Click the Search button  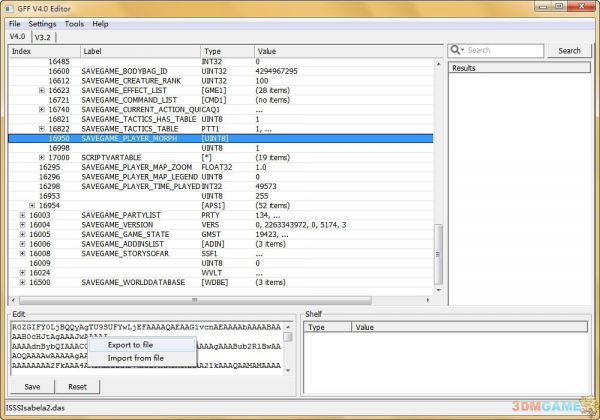coord(569,50)
